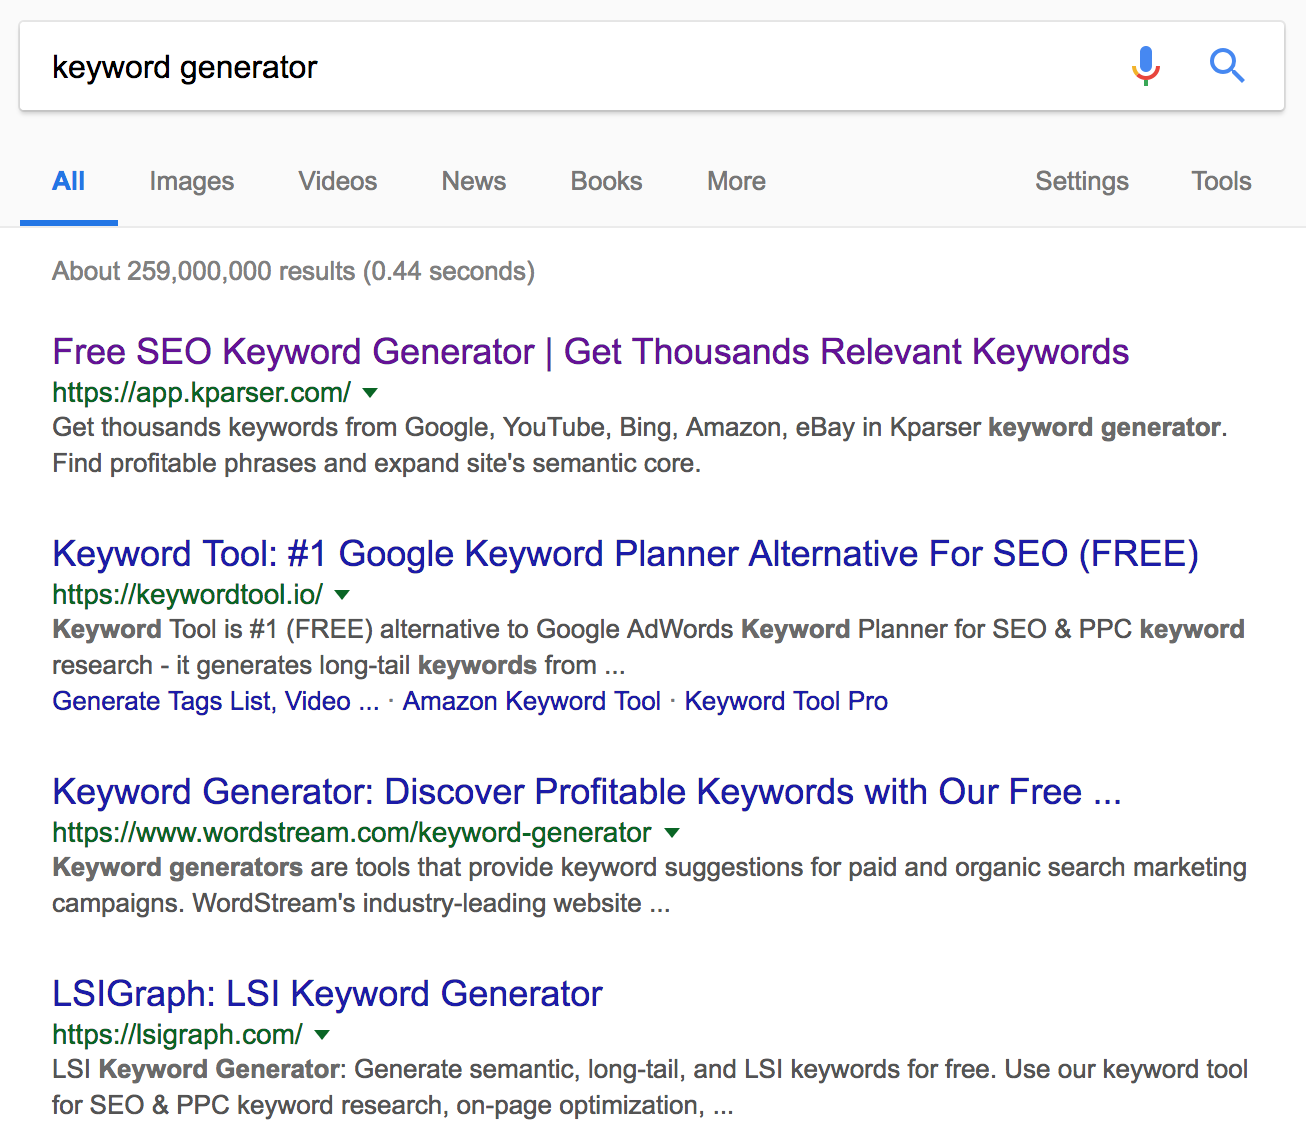Expand dropdown arrow next to lsigraph.com URL

click(x=322, y=1035)
